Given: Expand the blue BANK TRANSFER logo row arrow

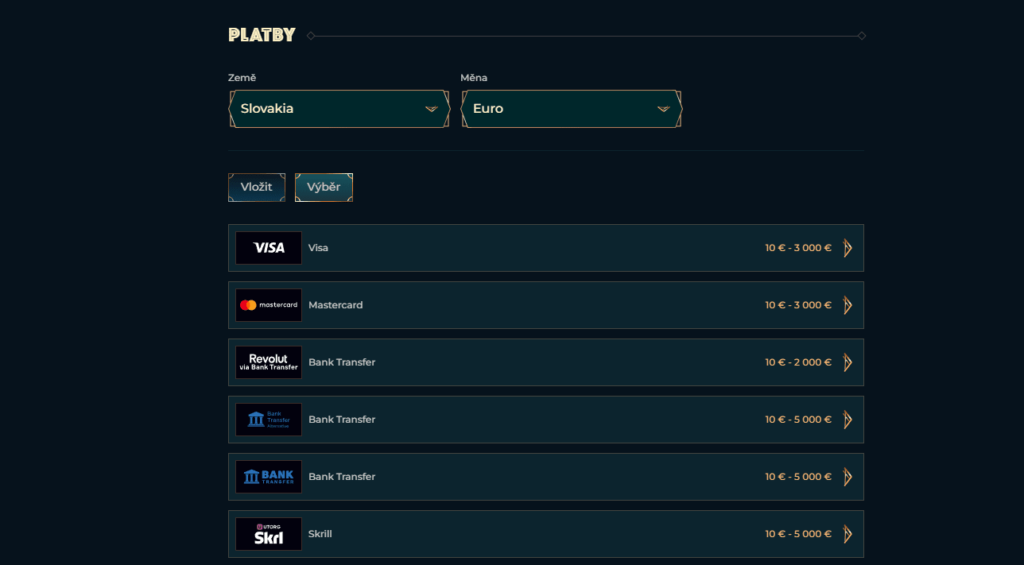Looking at the screenshot, I should [x=848, y=477].
